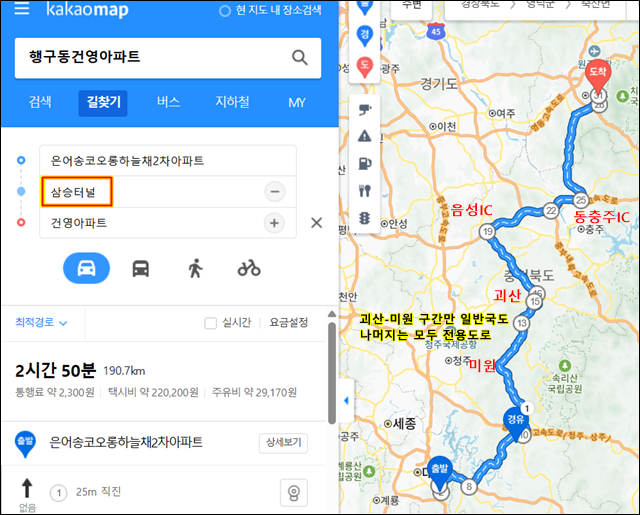Viewport: 640px width, 515px height.
Task: Click the 상세보기 button for departure
Action: (x=283, y=443)
